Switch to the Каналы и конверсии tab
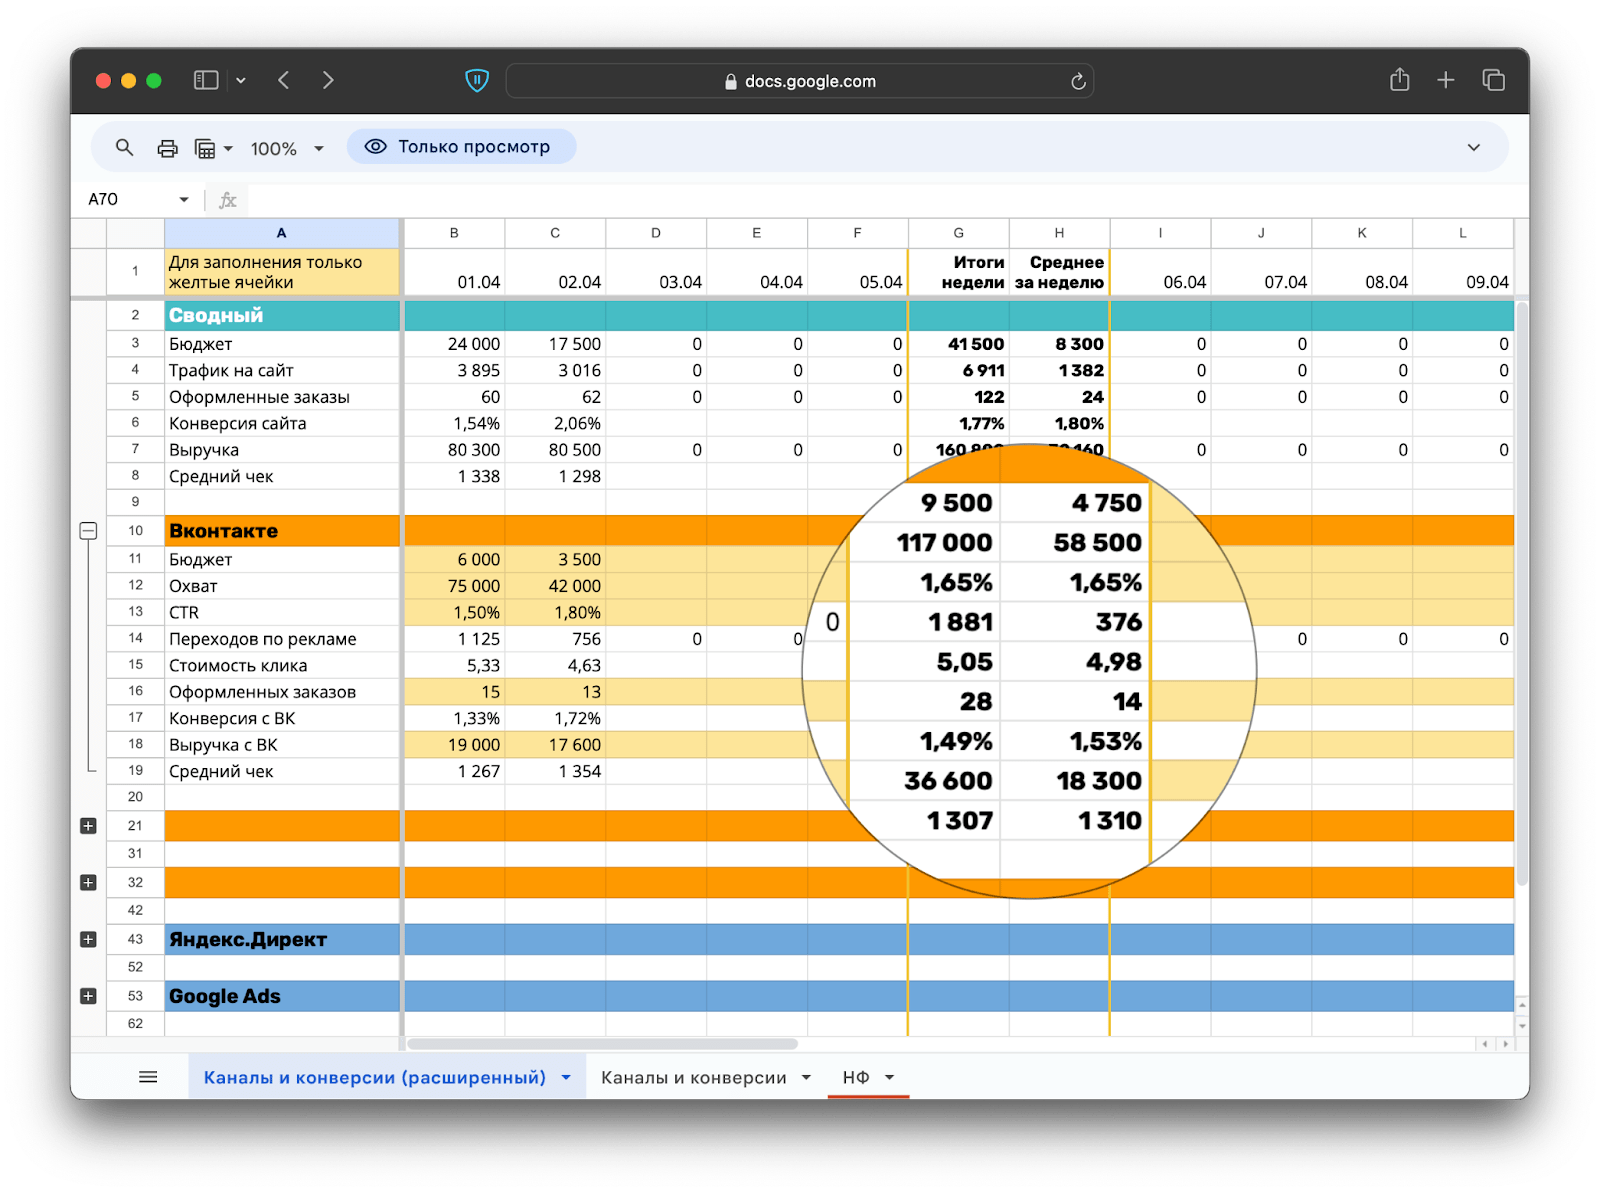This screenshot has height=1193, width=1600. pyautogui.click(x=693, y=1077)
